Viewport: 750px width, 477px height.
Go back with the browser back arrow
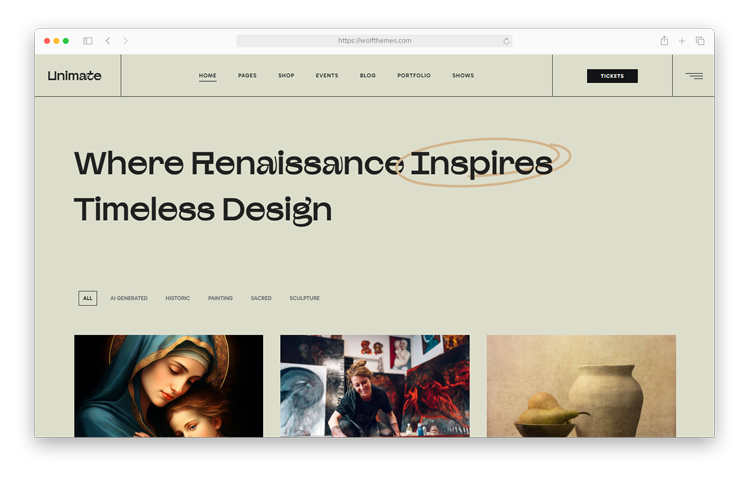coord(108,41)
